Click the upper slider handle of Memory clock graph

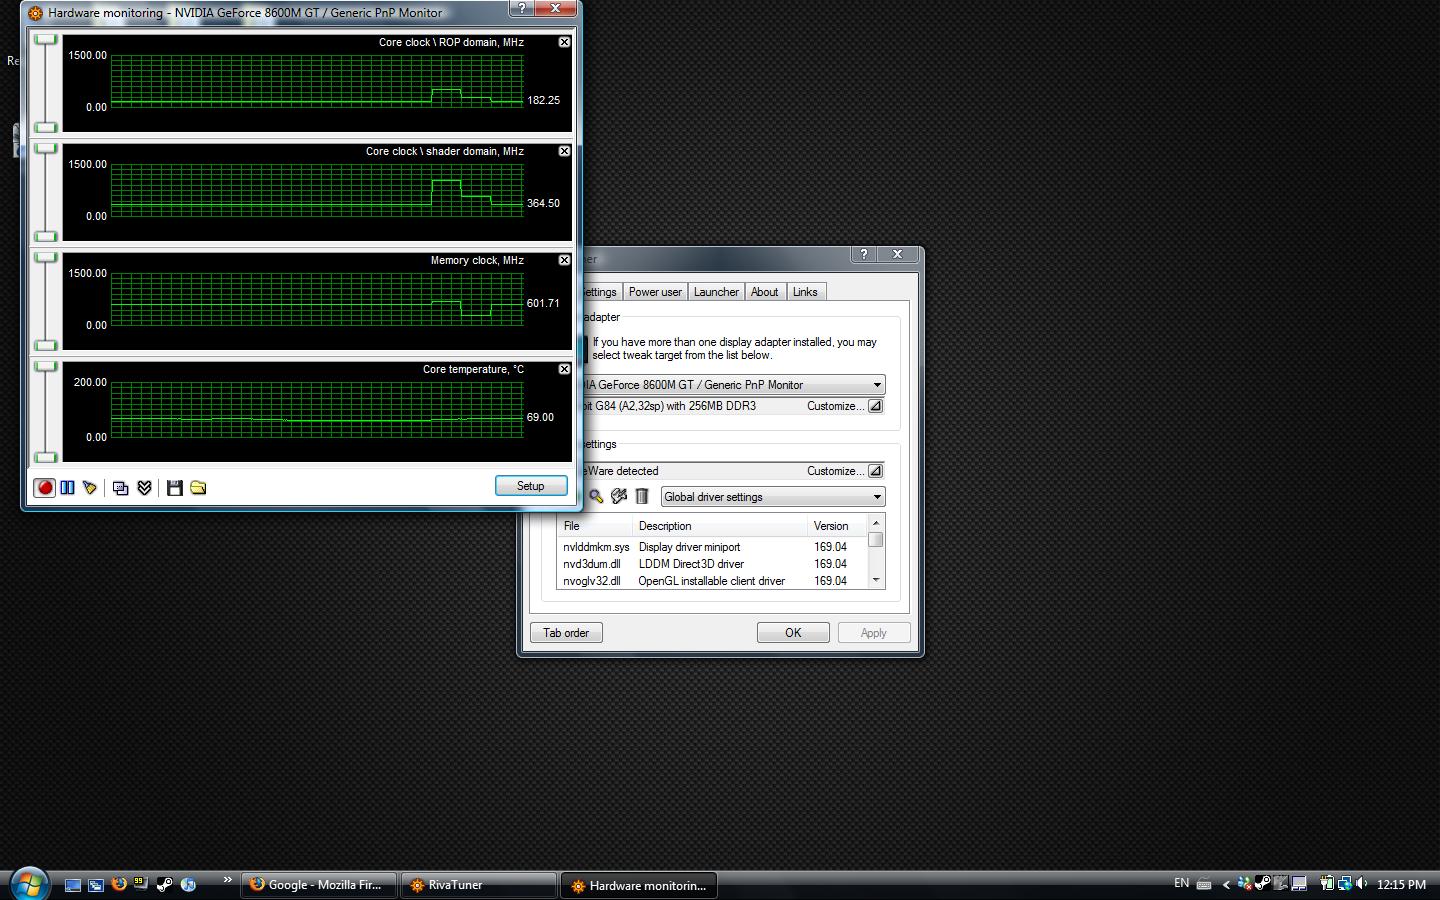[46, 257]
